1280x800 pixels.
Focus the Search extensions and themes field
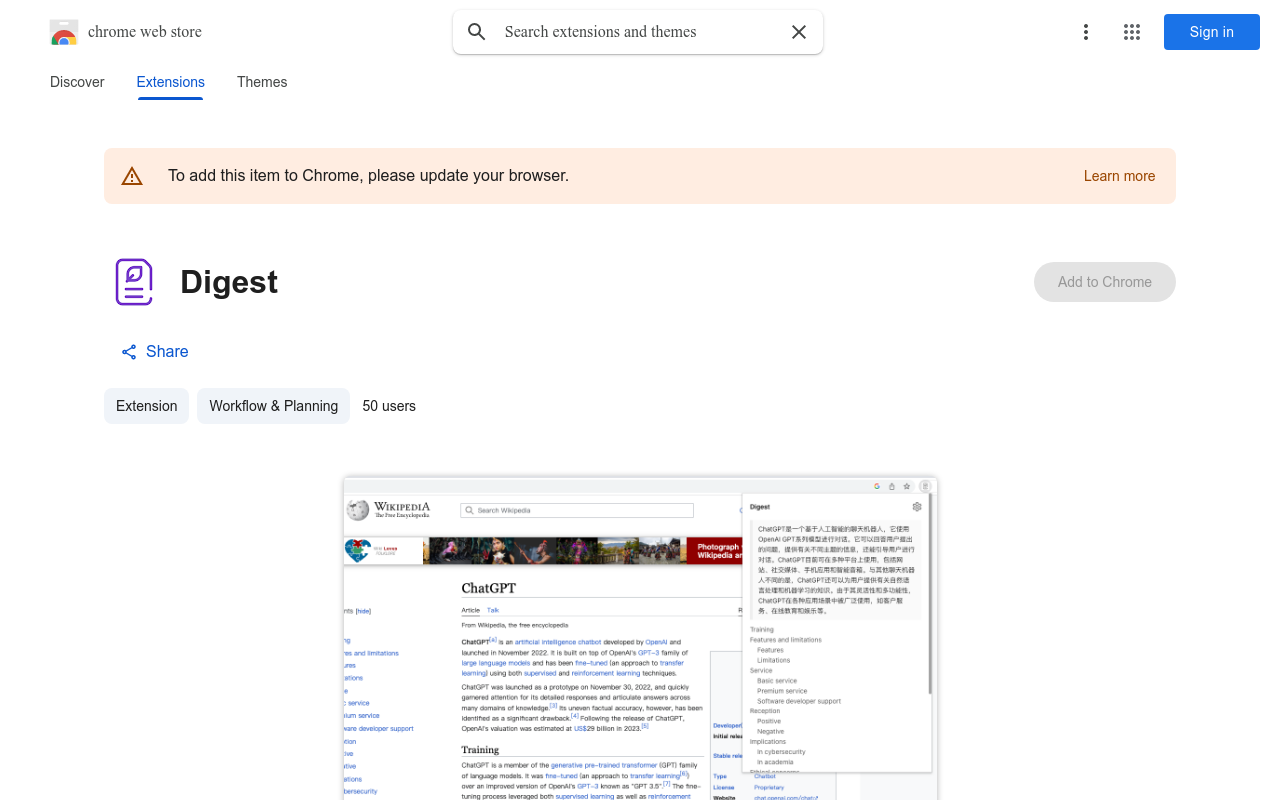(x=638, y=32)
